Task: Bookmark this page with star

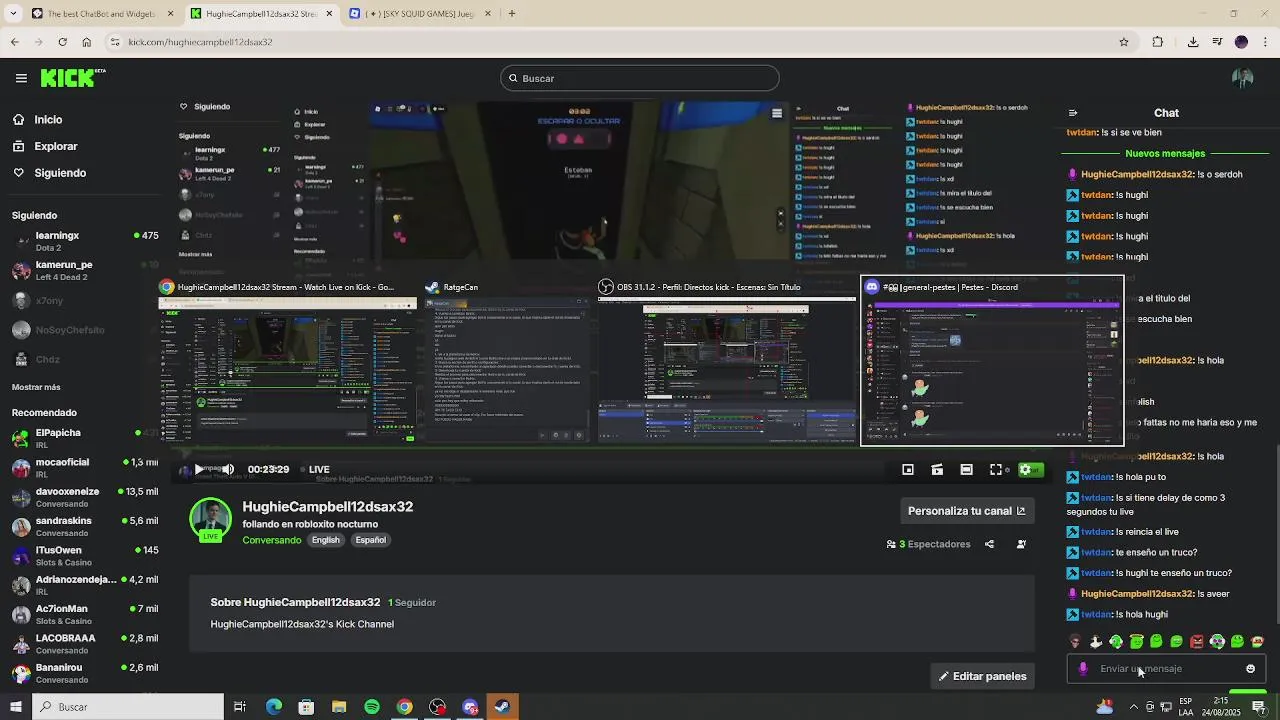Action: pos(1124,42)
